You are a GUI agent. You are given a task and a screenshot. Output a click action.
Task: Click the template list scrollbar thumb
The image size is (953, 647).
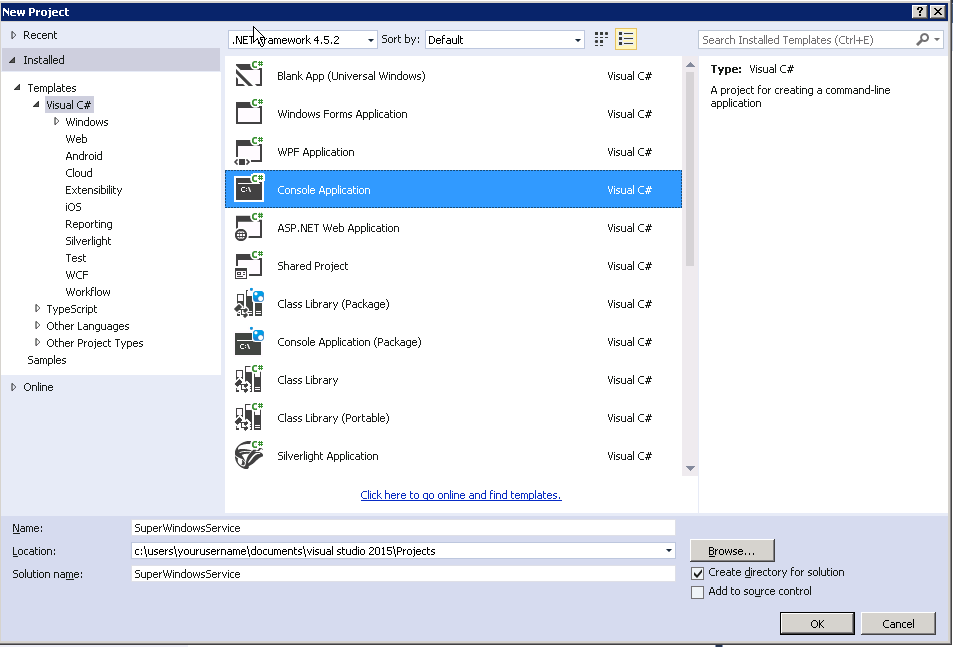click(x=690, y=169)
